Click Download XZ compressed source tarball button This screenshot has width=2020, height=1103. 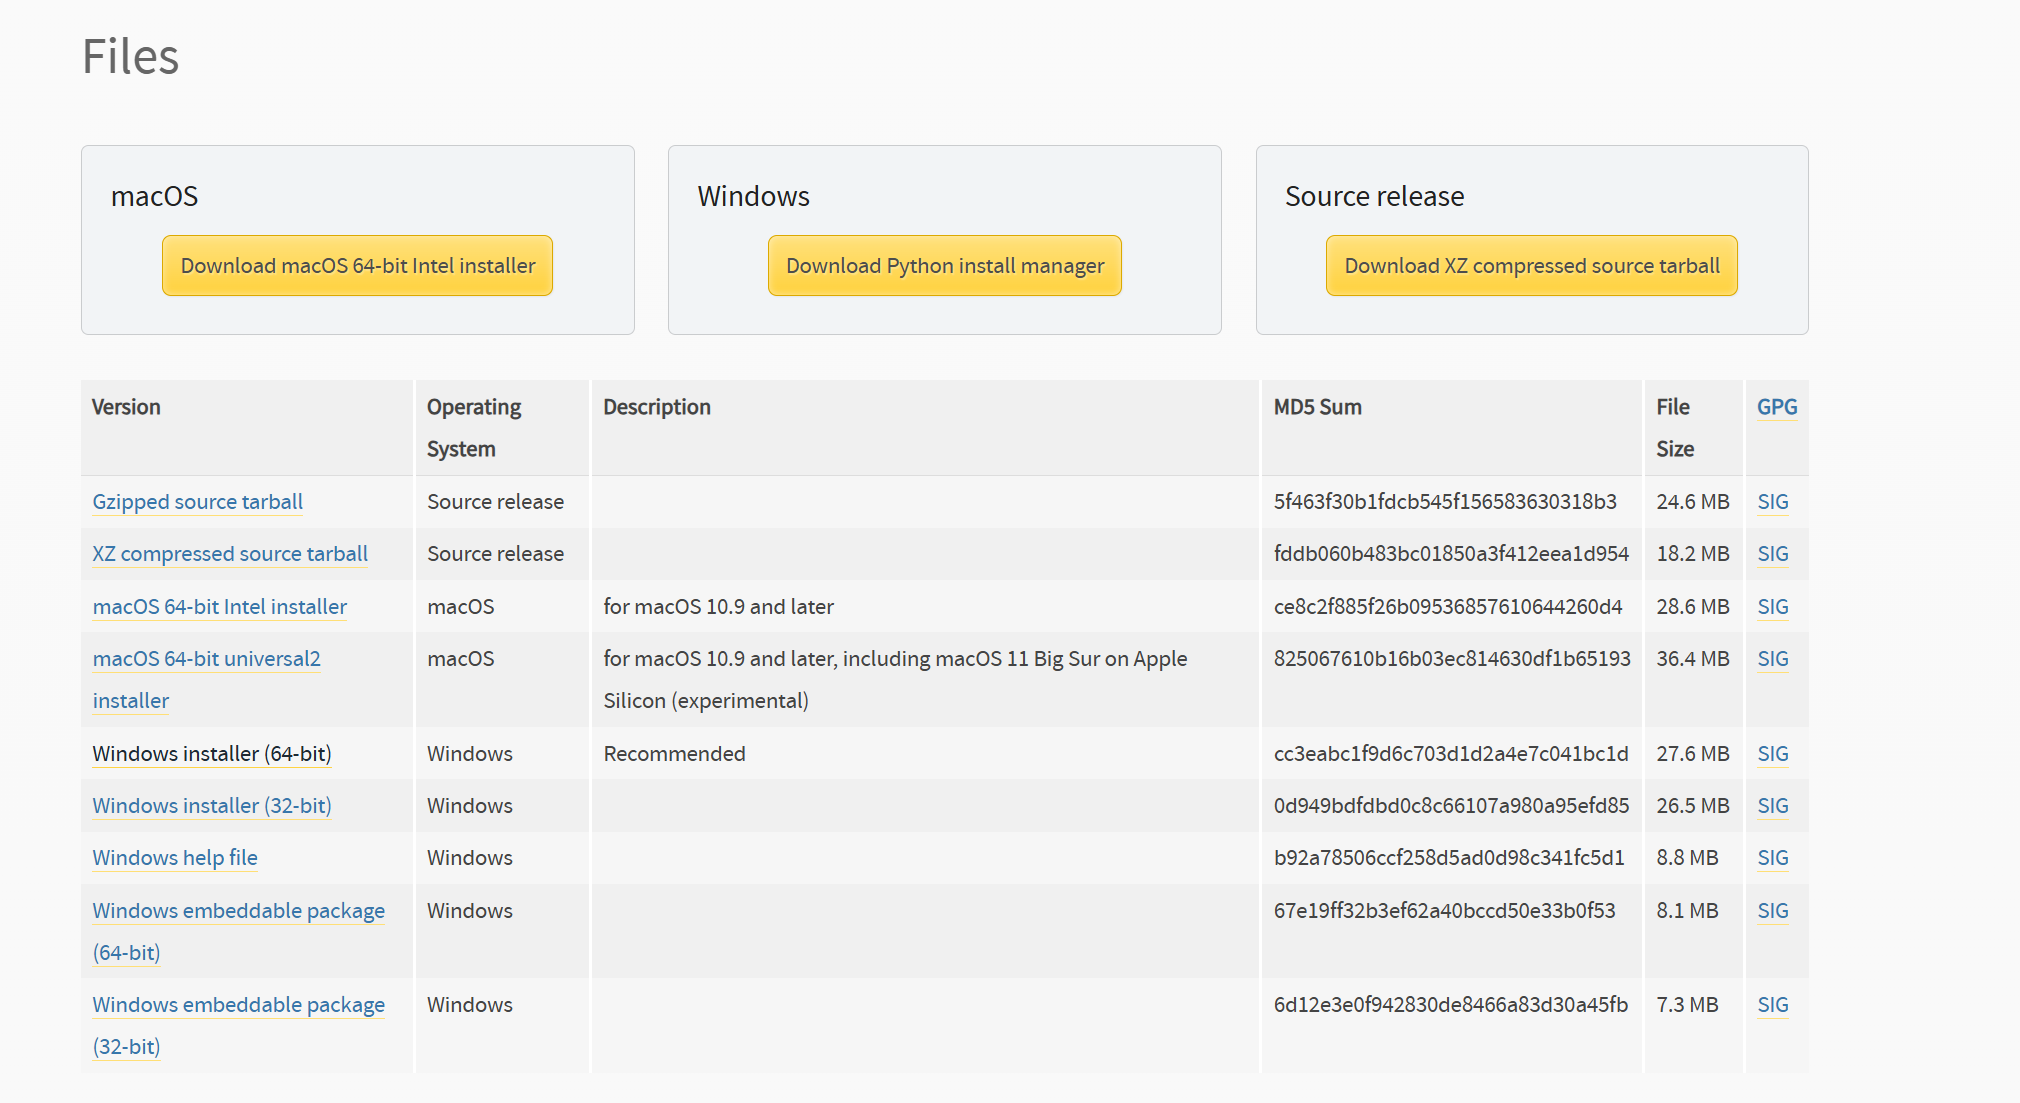(1531, 266)
